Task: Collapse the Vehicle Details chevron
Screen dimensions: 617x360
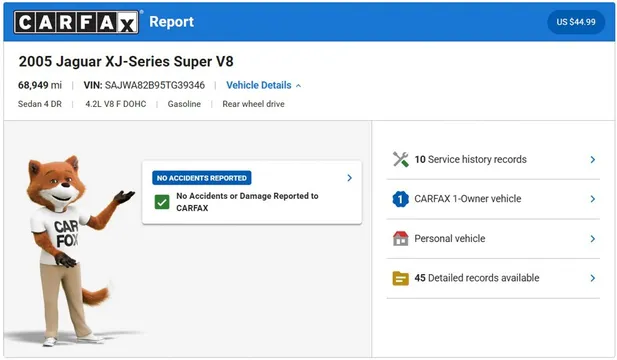Action: (x=298, y=86)
